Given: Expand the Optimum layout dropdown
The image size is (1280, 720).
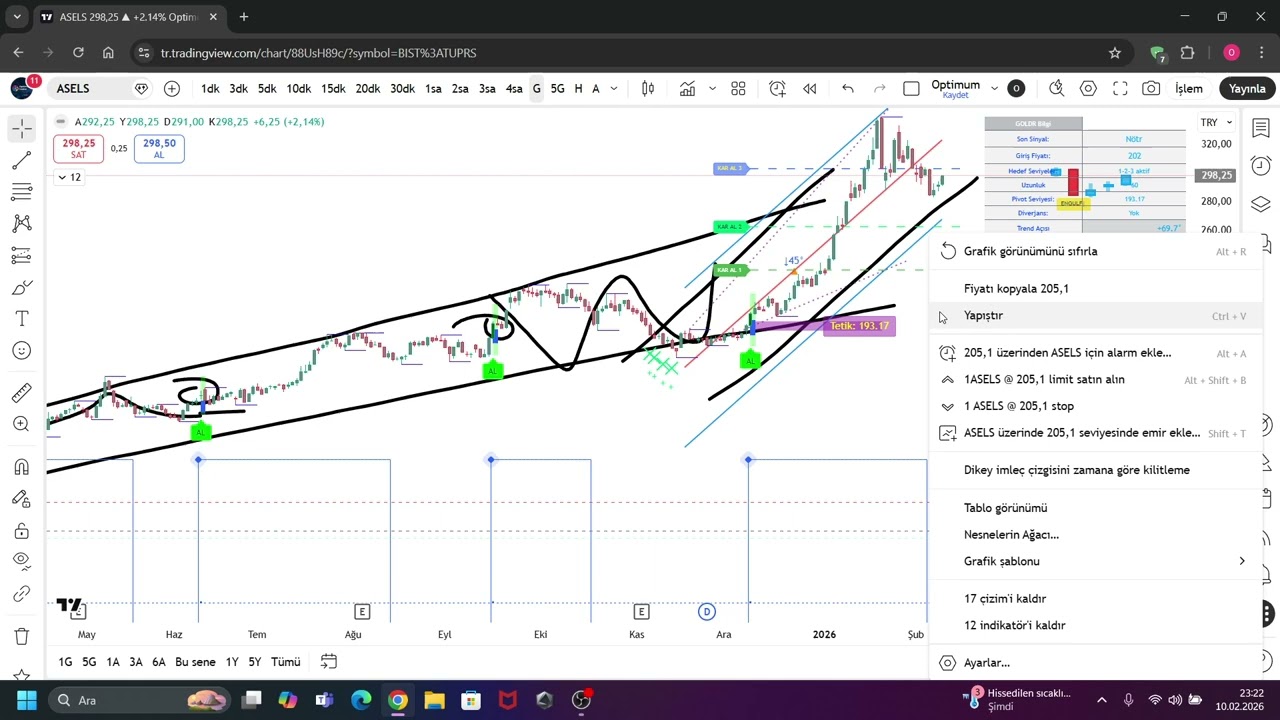Looking at the screenshot, I should tap(994, 89).
